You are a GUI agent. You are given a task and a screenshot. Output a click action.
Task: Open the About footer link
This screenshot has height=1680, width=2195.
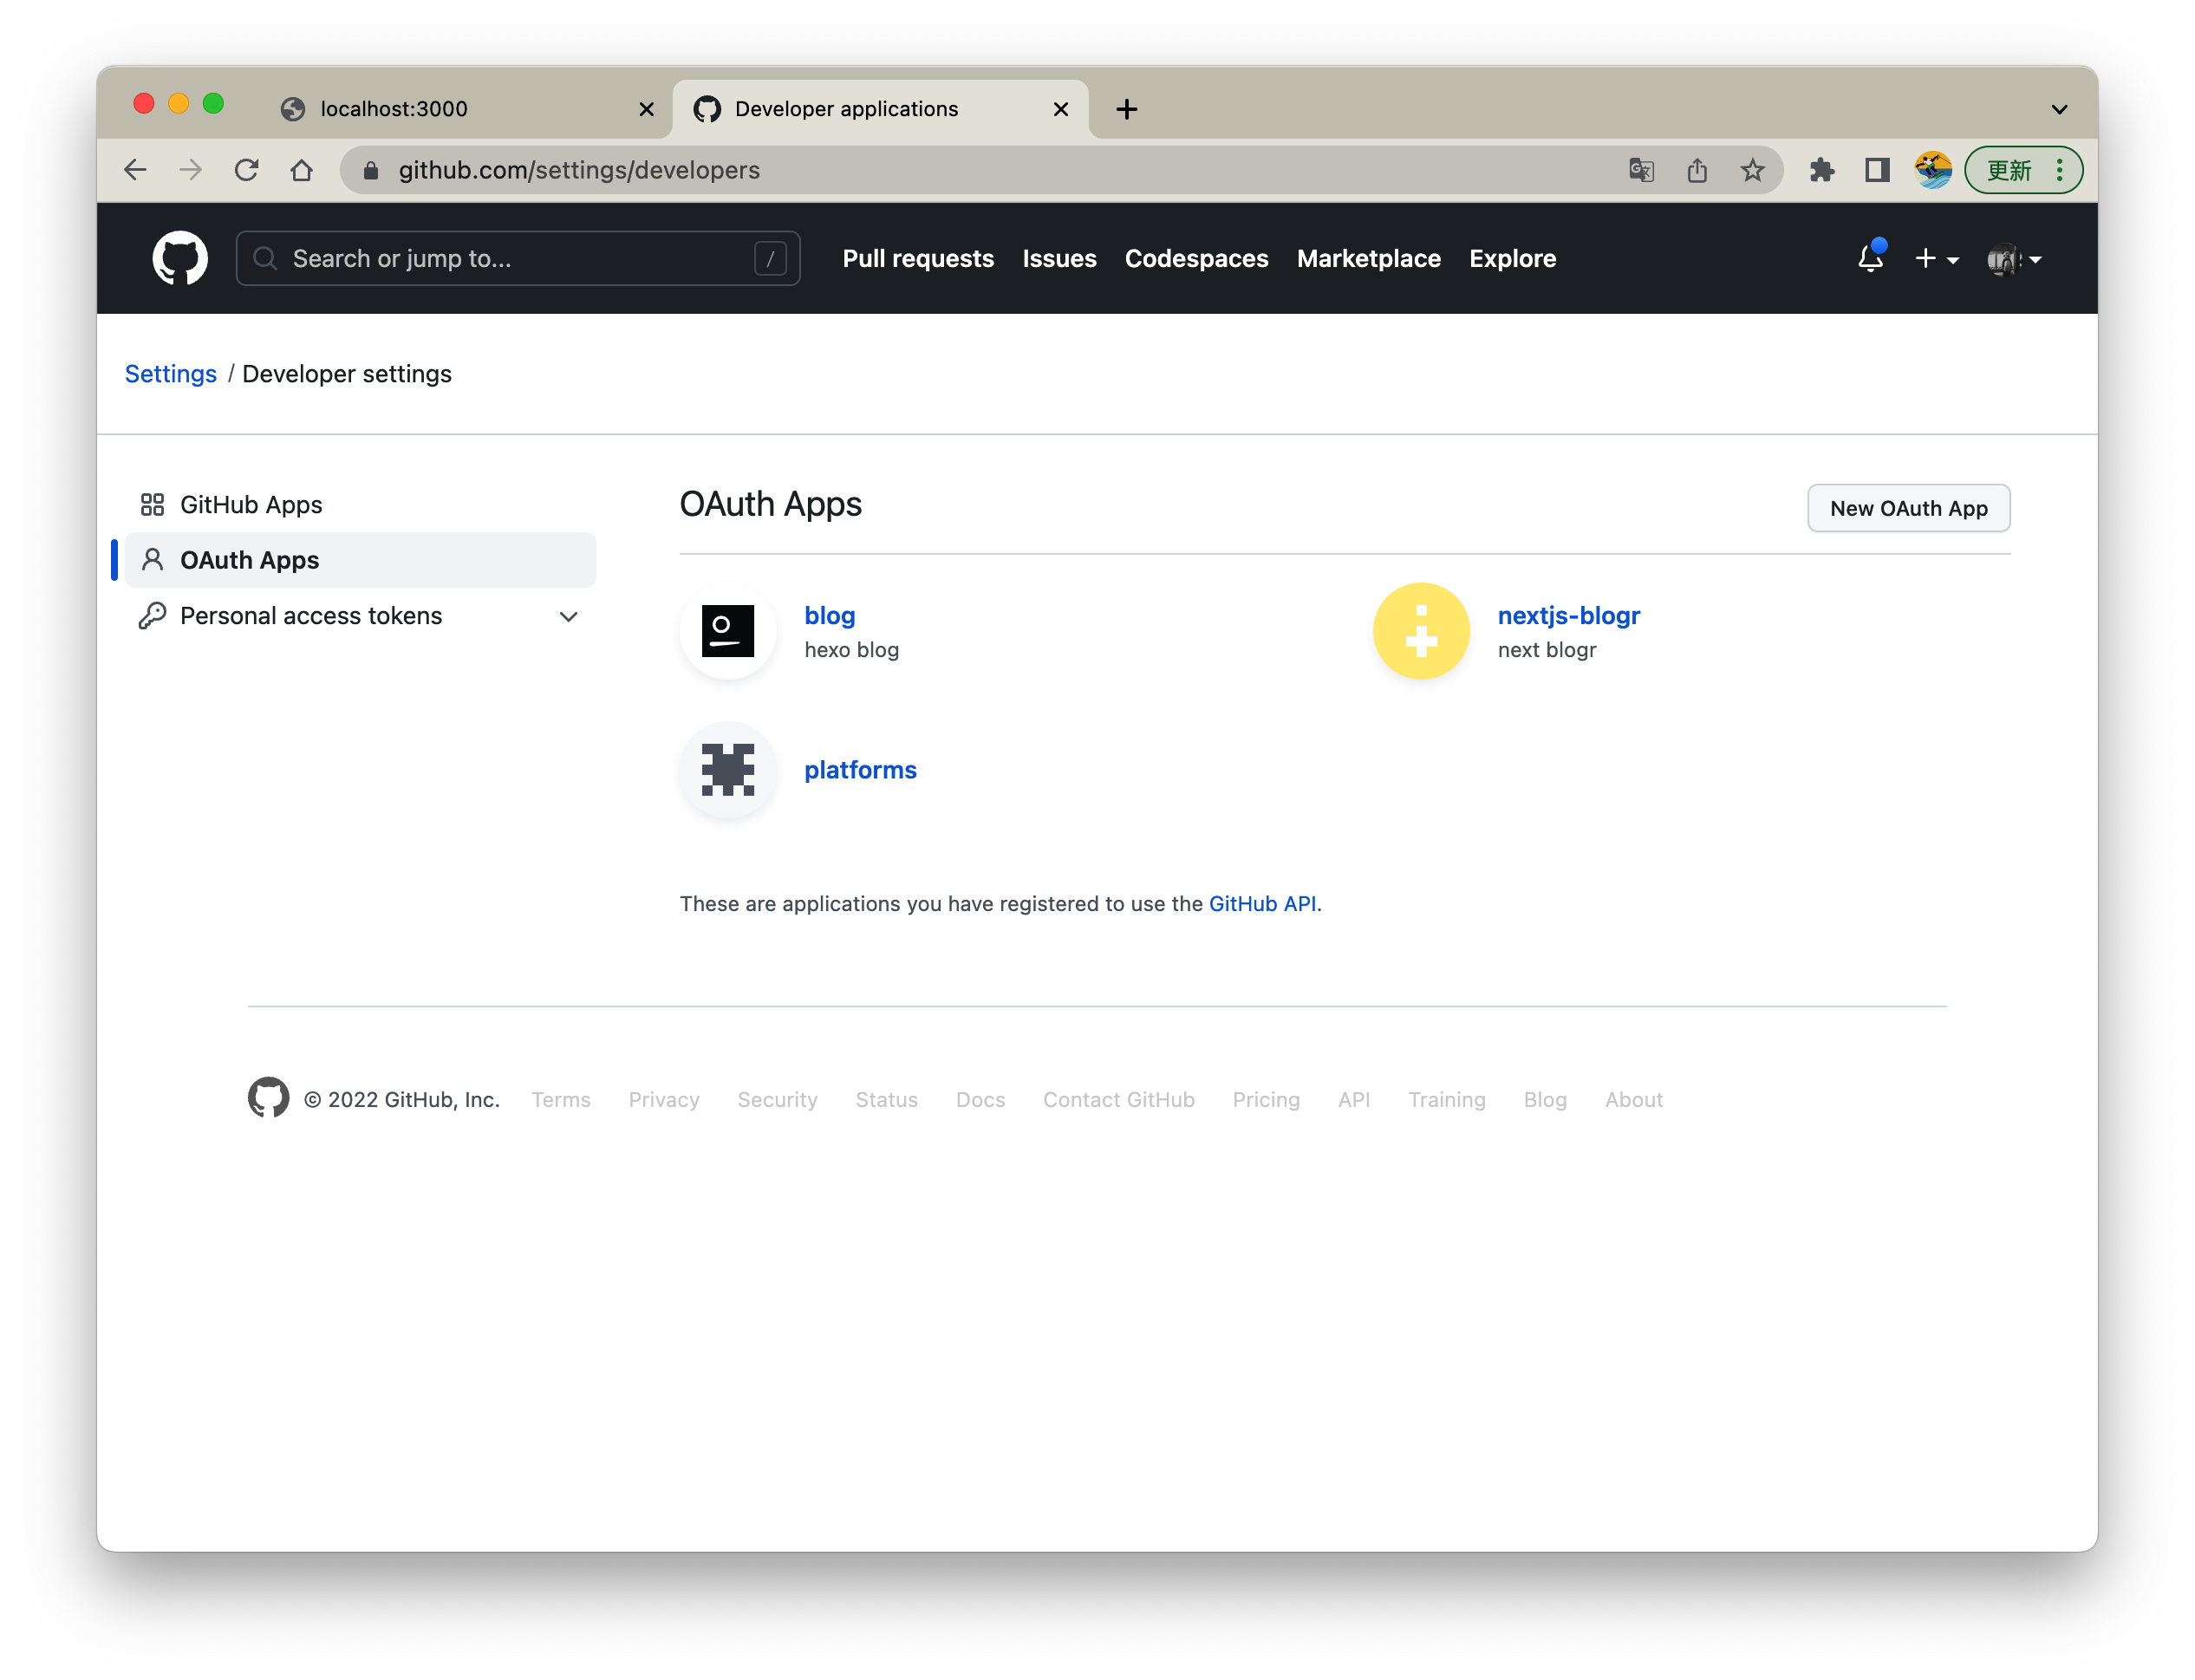point(1633,1099)
